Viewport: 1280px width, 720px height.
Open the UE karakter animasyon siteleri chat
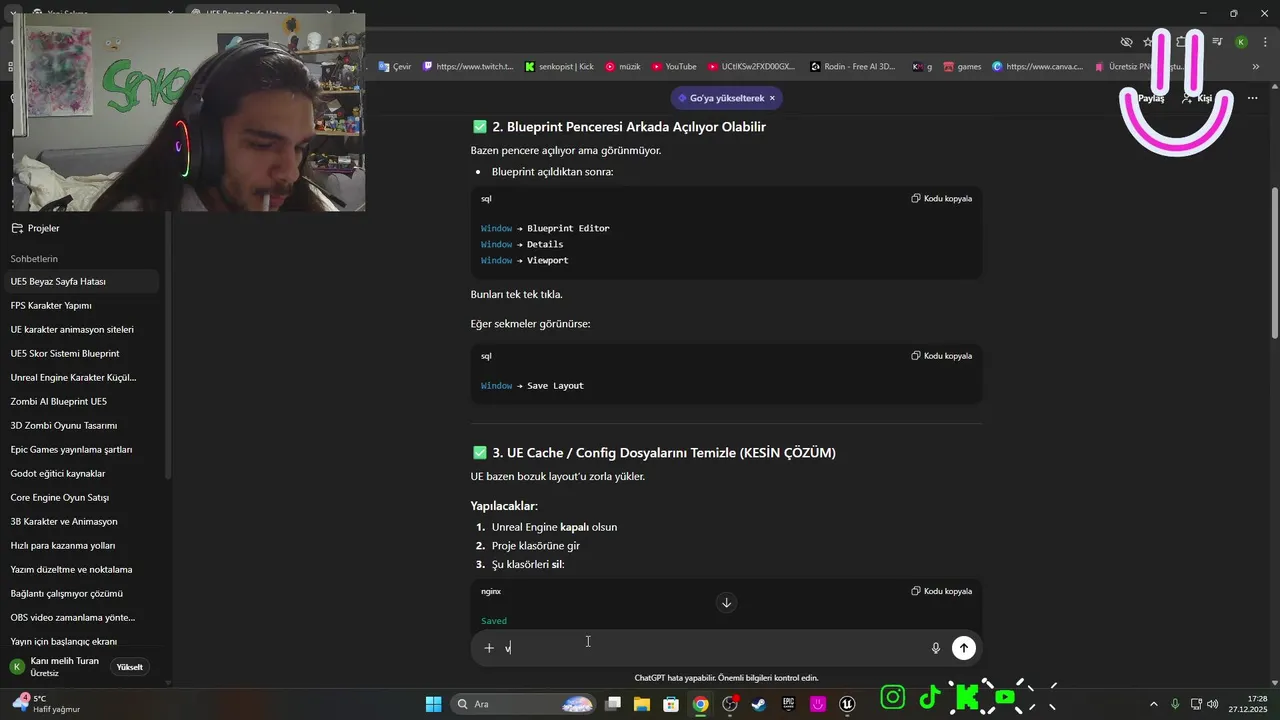click(80, 330)
